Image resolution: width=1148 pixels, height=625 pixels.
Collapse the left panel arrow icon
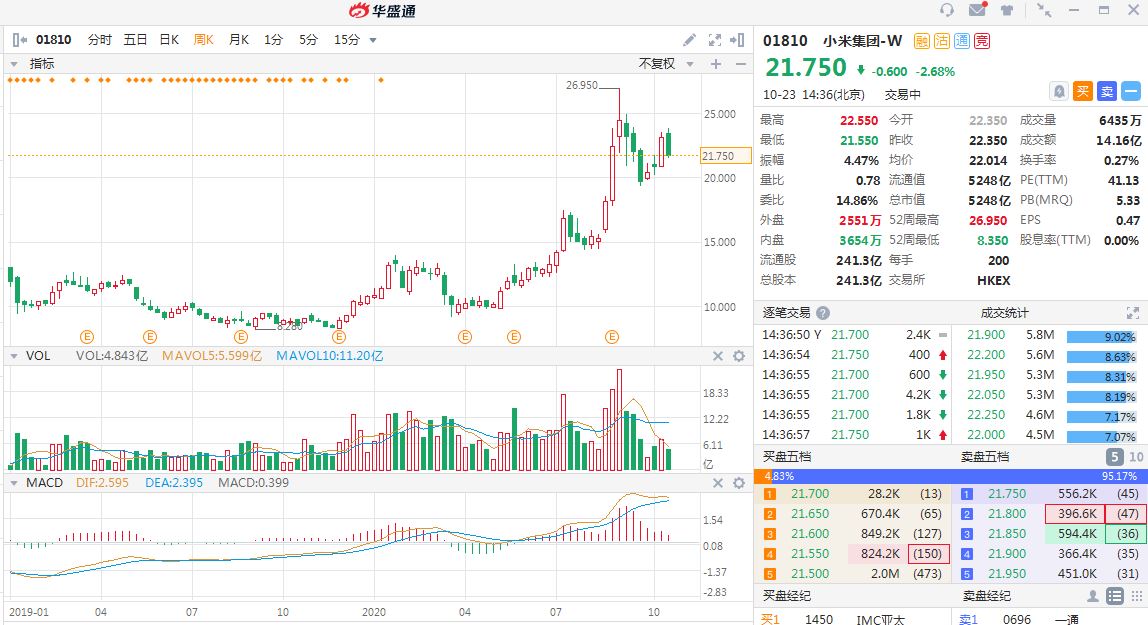(x=20, y=40)
